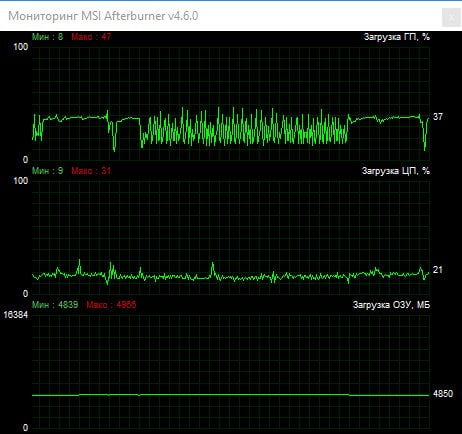Select the 'Загрузка ЦП, %' graph title
Image resolution: width=462 pixels, height=434 pixels.
click(396, 171)
